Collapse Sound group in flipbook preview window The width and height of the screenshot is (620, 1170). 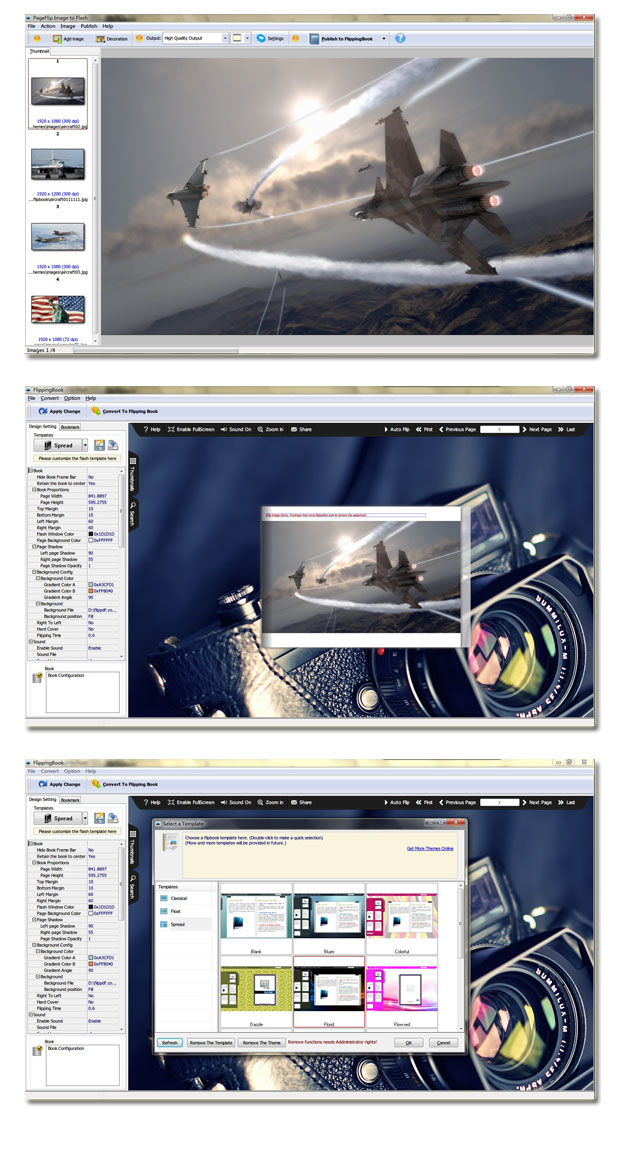point(31,641)
